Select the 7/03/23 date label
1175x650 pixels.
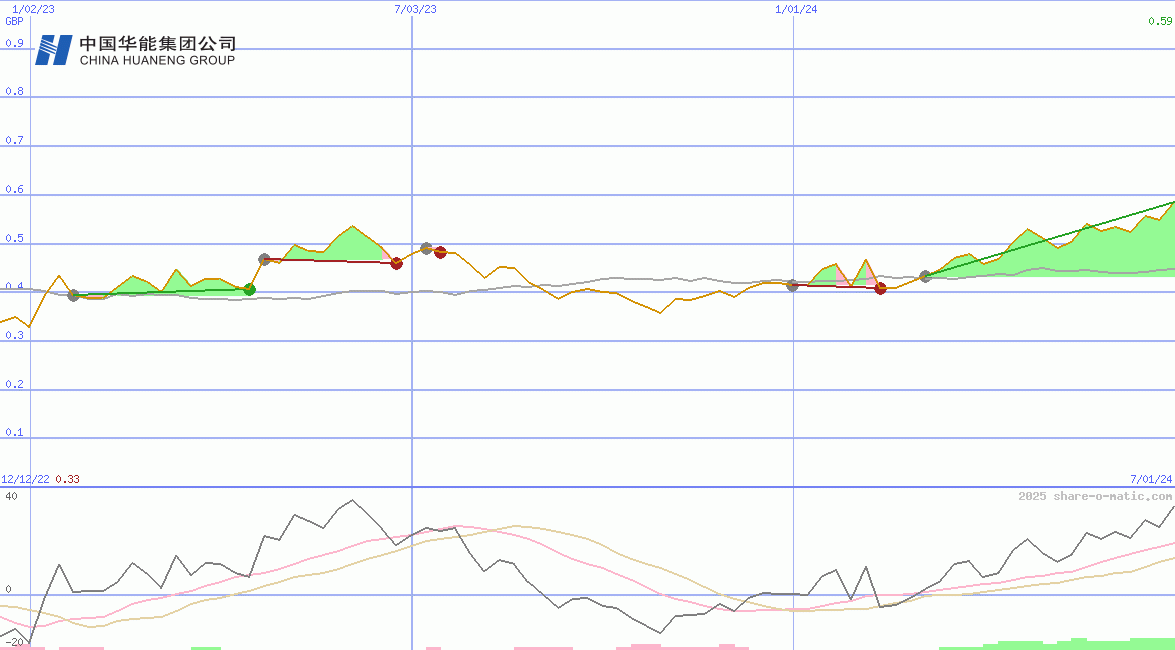click(410, 8)
